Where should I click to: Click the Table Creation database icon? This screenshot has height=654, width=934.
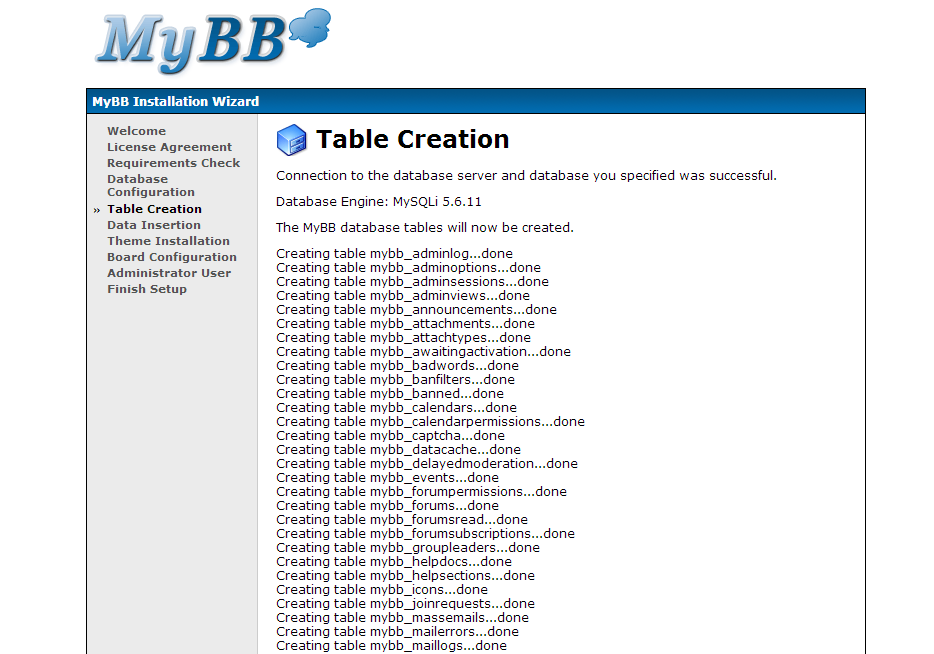(291, 140)
